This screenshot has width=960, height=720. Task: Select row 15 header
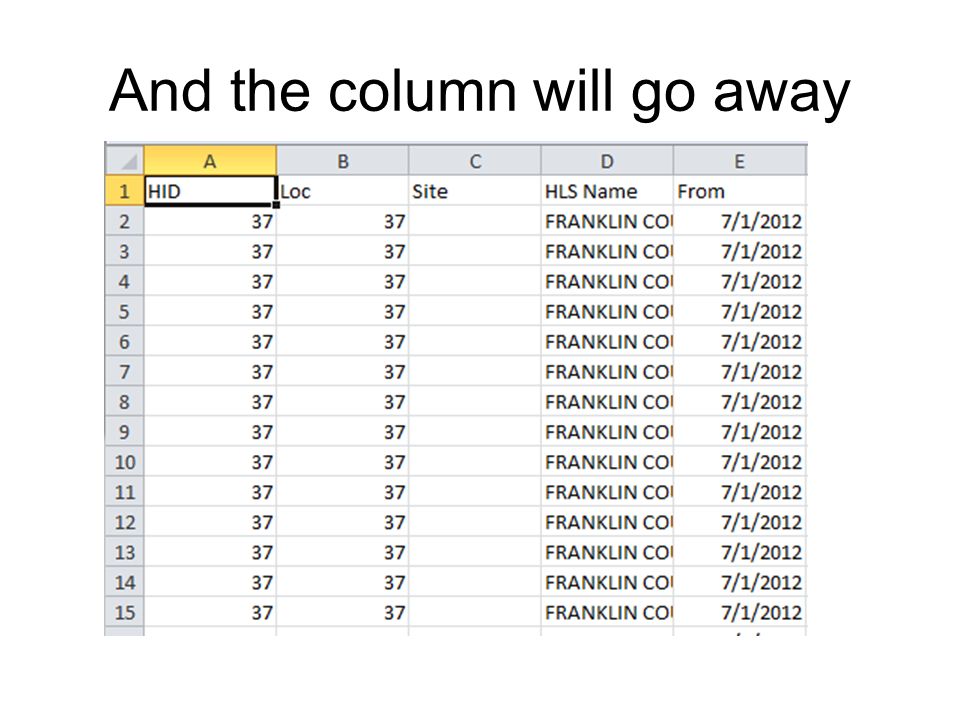(x=125, y=612)
